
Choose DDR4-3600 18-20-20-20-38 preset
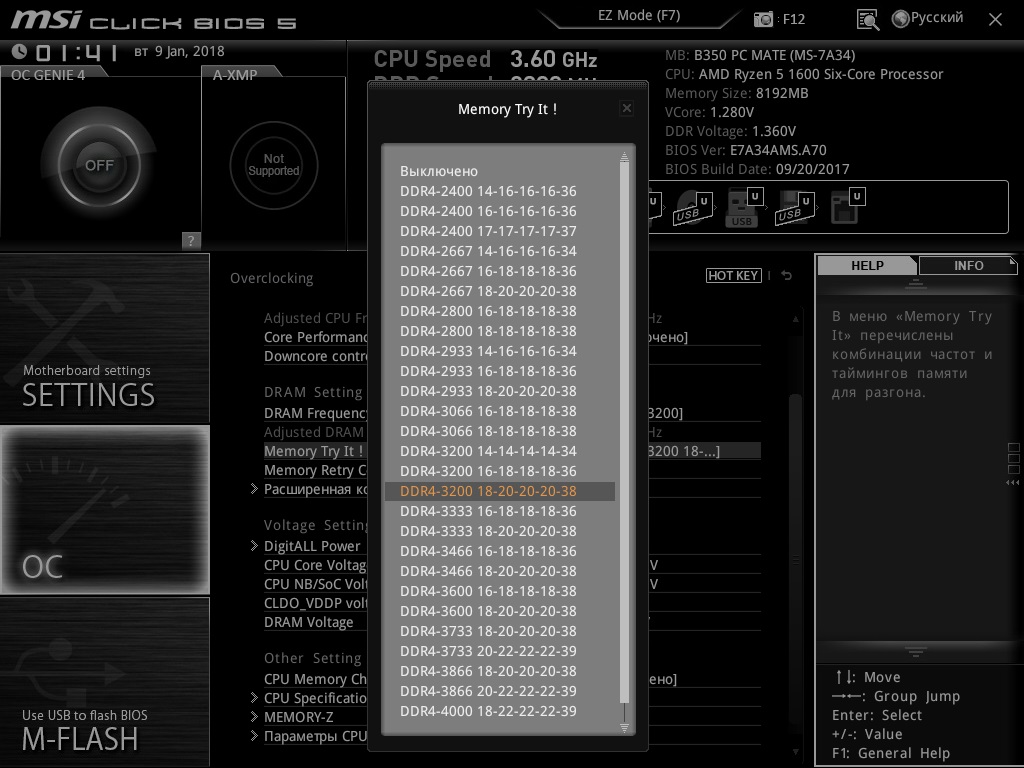tap(500, 611)
